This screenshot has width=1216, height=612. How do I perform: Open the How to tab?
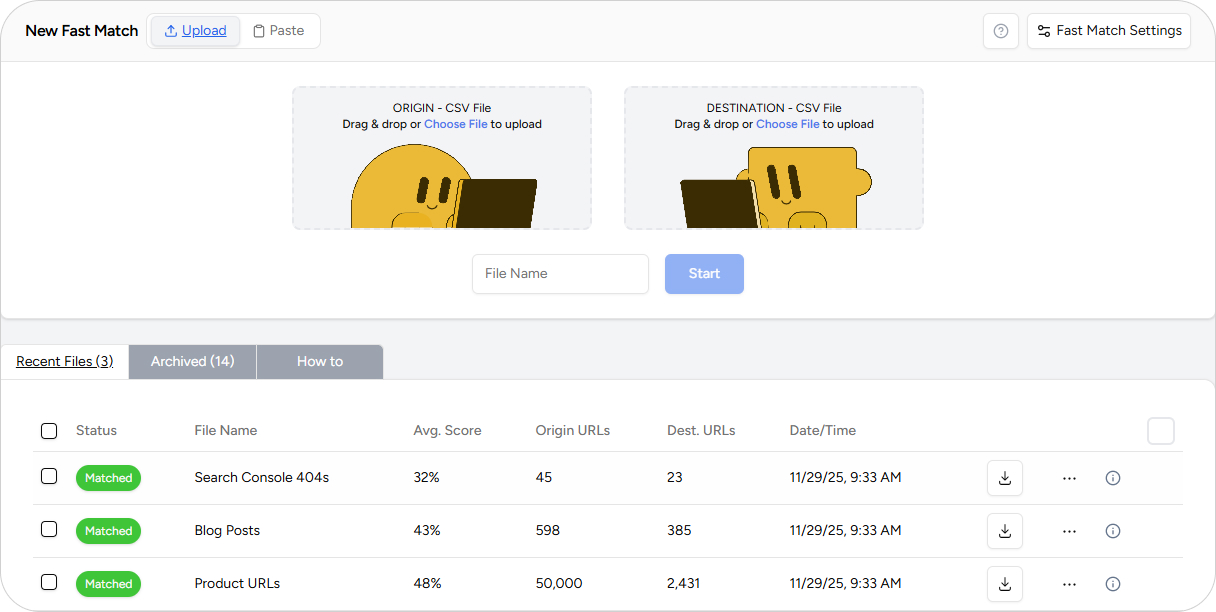click(x=319, y=362)
